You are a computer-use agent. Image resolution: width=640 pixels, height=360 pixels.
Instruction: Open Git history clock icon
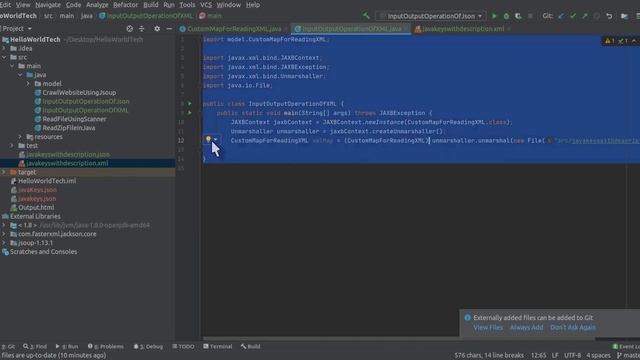[597, 16]
